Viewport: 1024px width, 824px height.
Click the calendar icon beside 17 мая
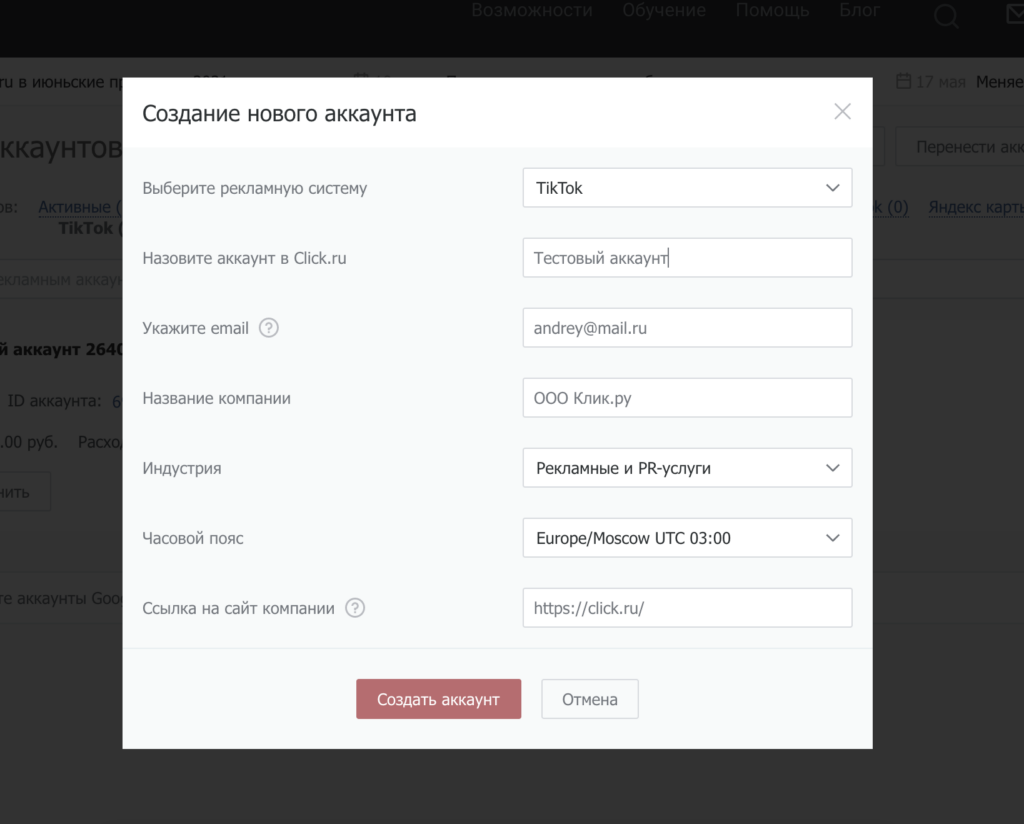[x=903, y=82]
